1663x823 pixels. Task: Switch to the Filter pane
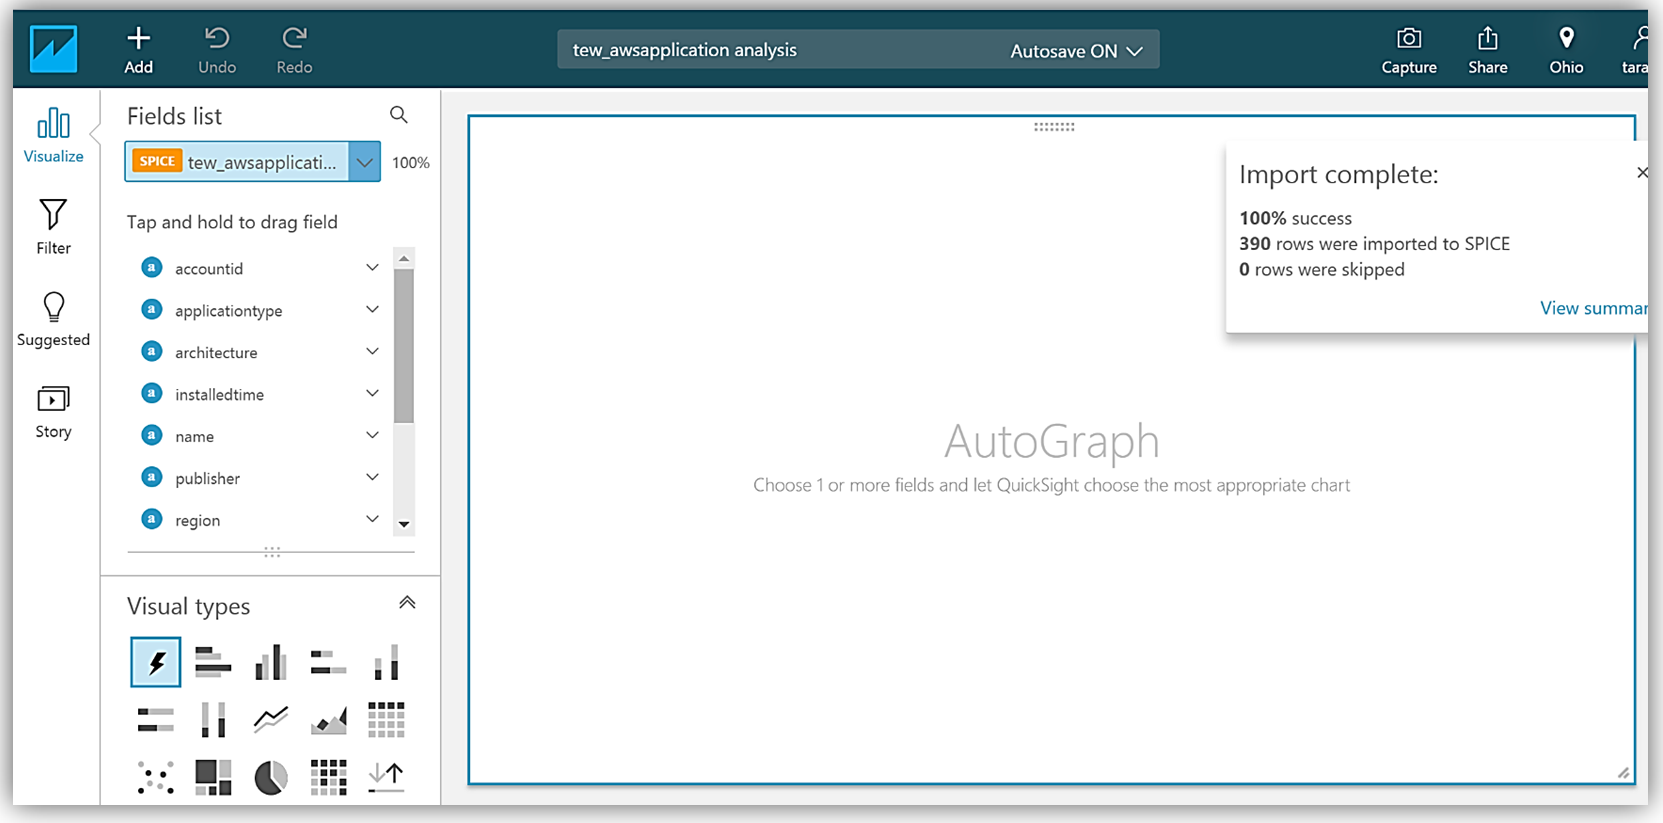point(53,227)
